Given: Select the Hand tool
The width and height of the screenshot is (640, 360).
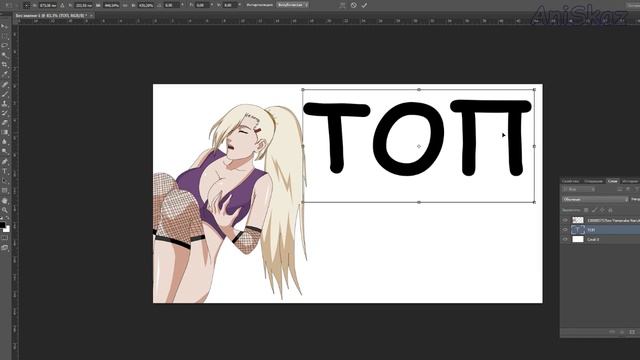Looking at the screenshot, I should [4, 201].
